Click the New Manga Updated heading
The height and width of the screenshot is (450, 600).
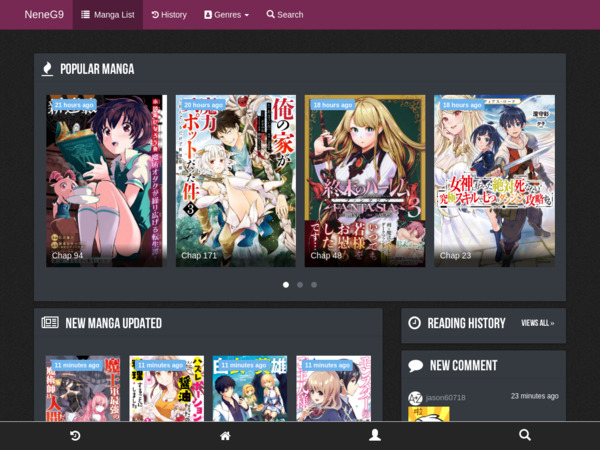click(x=114, y=323)
